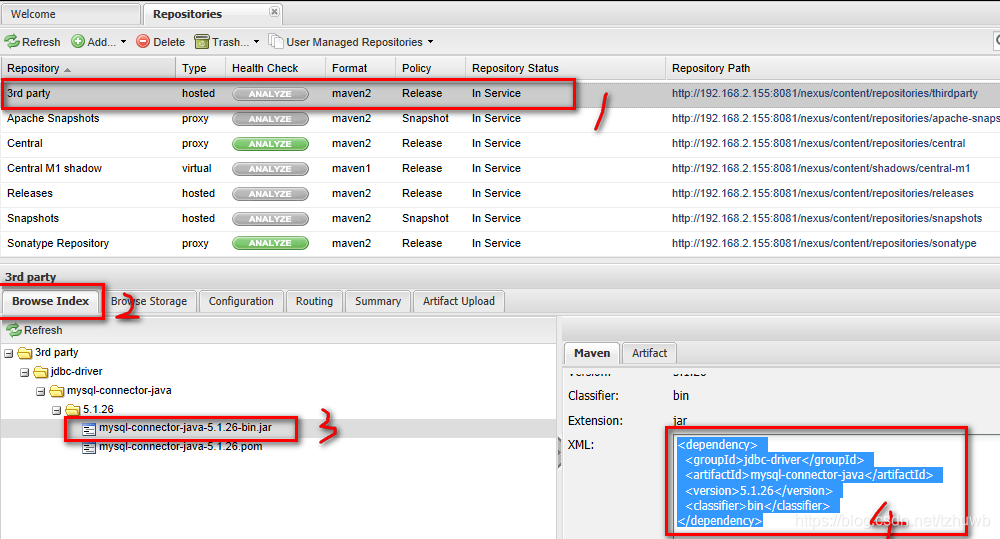Open the releases repository path link

coord(823,193)
